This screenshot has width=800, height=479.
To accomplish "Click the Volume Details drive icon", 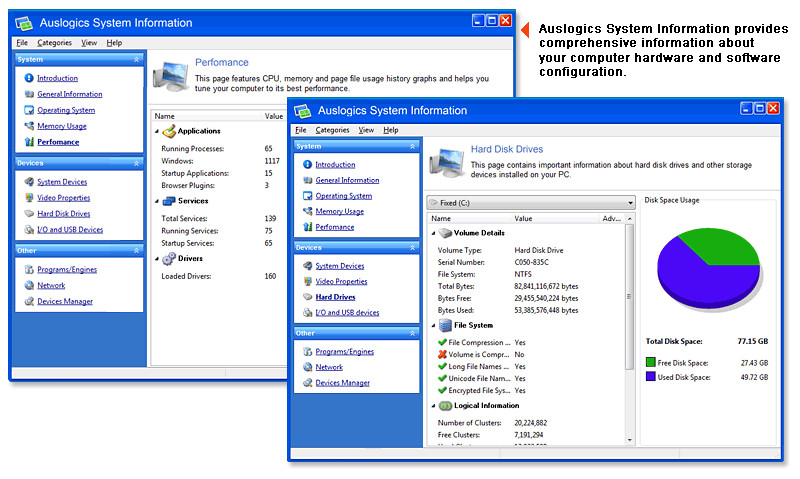I will [x=445, y=233].
